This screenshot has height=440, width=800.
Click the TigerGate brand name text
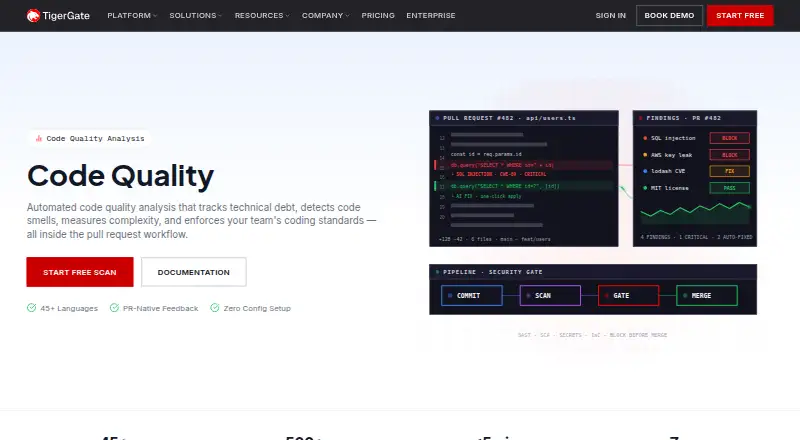66,16
